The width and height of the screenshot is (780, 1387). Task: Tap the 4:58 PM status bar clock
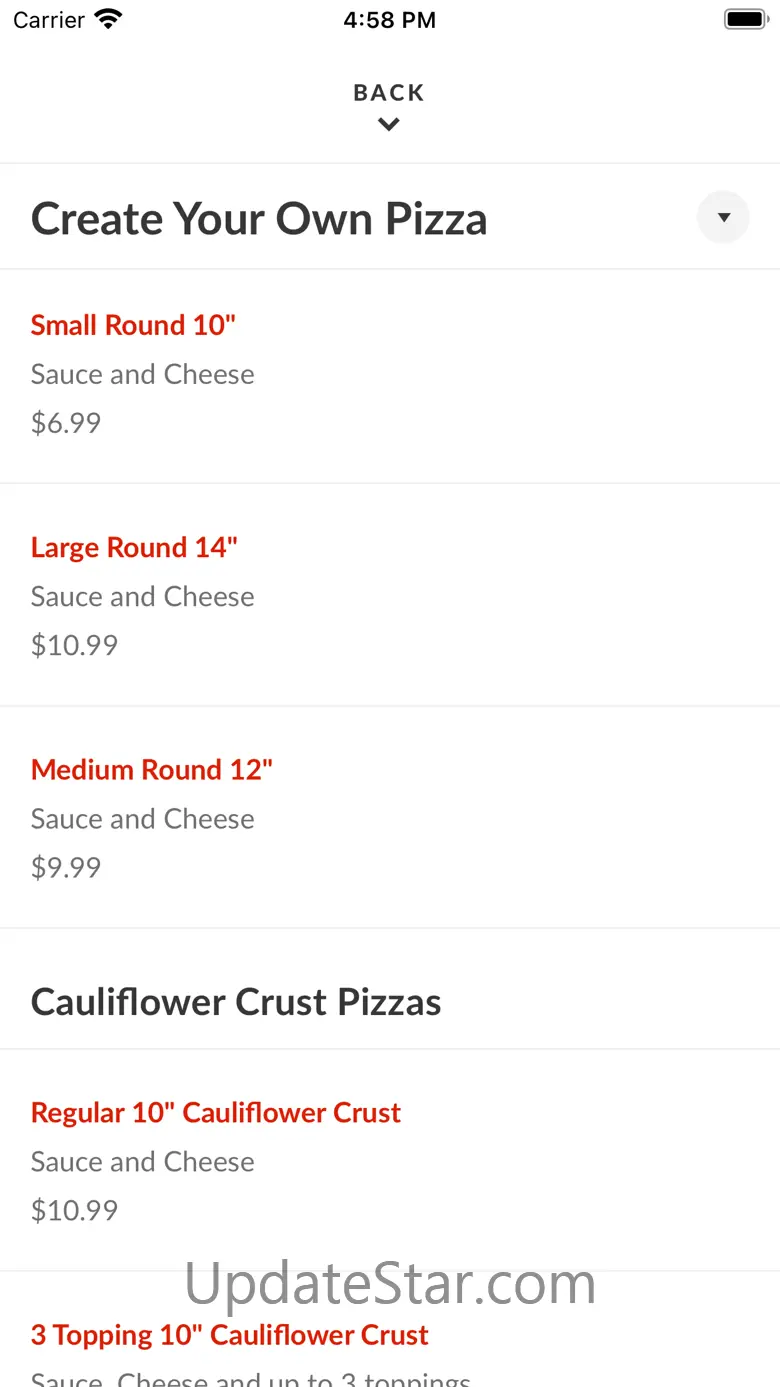(x=389, y=20)
